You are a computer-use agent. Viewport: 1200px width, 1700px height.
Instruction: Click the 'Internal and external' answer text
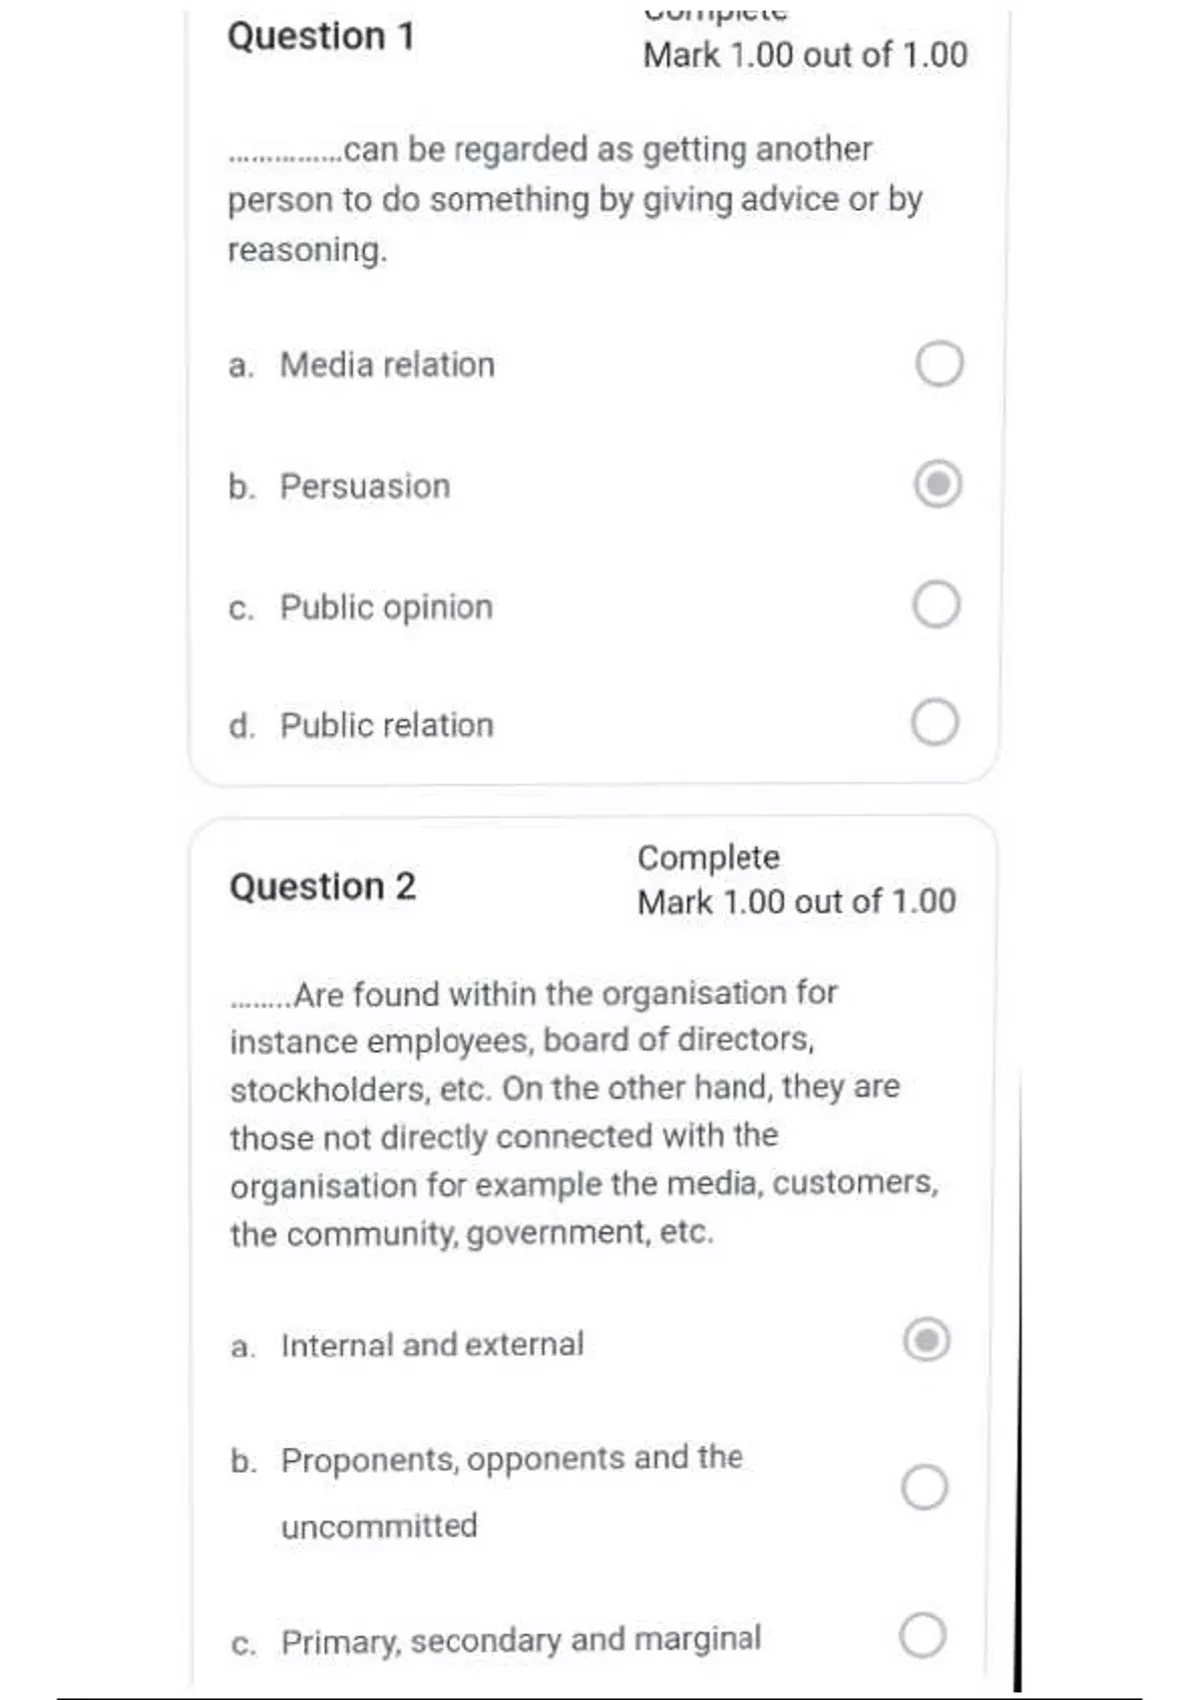tap(432, 1345)
